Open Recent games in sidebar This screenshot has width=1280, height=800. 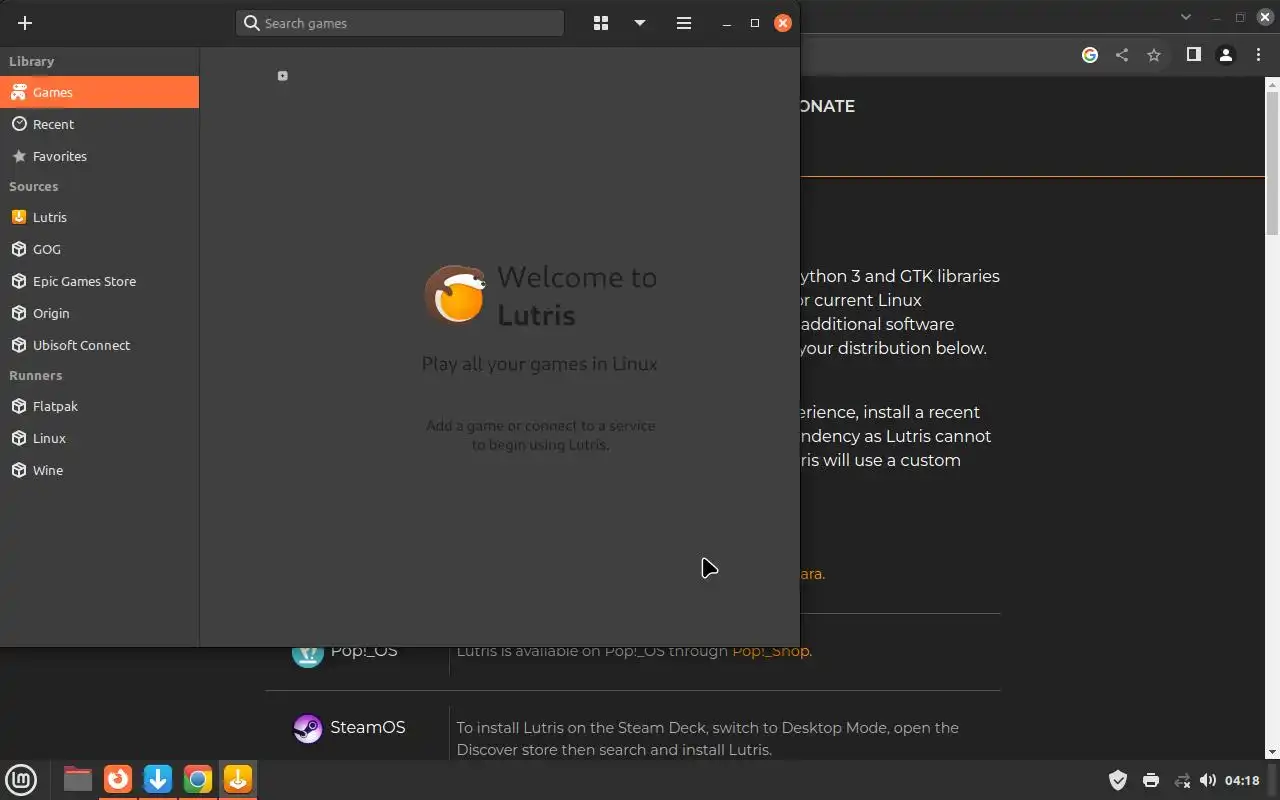click(99, 124)
